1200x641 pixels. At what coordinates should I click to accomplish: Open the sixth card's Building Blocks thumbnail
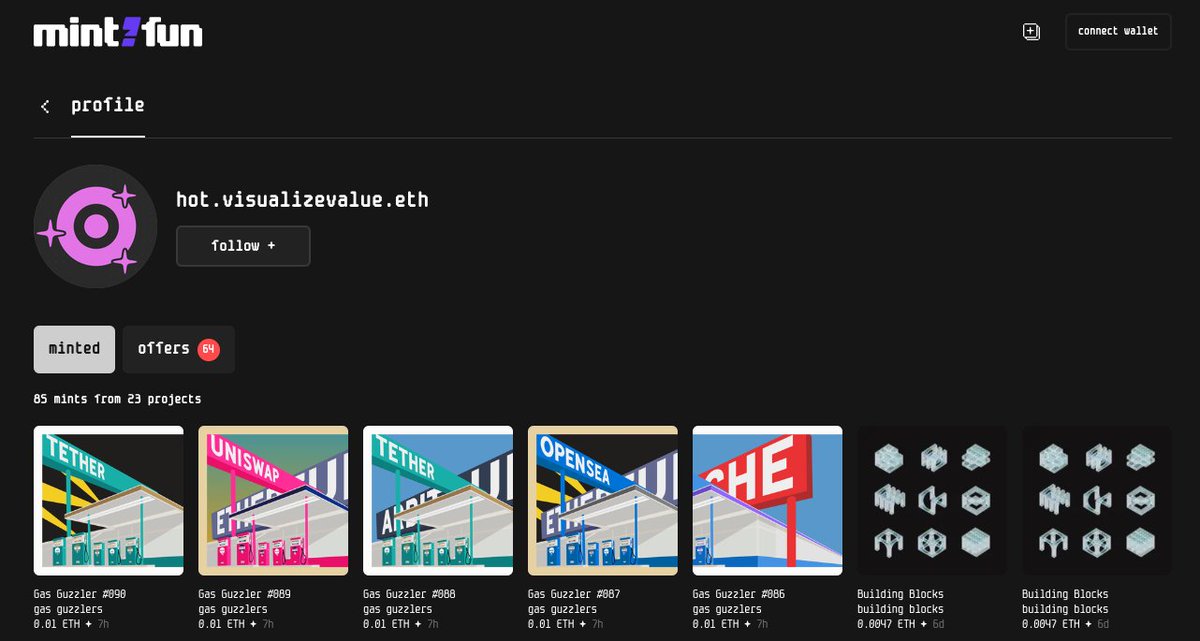[932, 501]
